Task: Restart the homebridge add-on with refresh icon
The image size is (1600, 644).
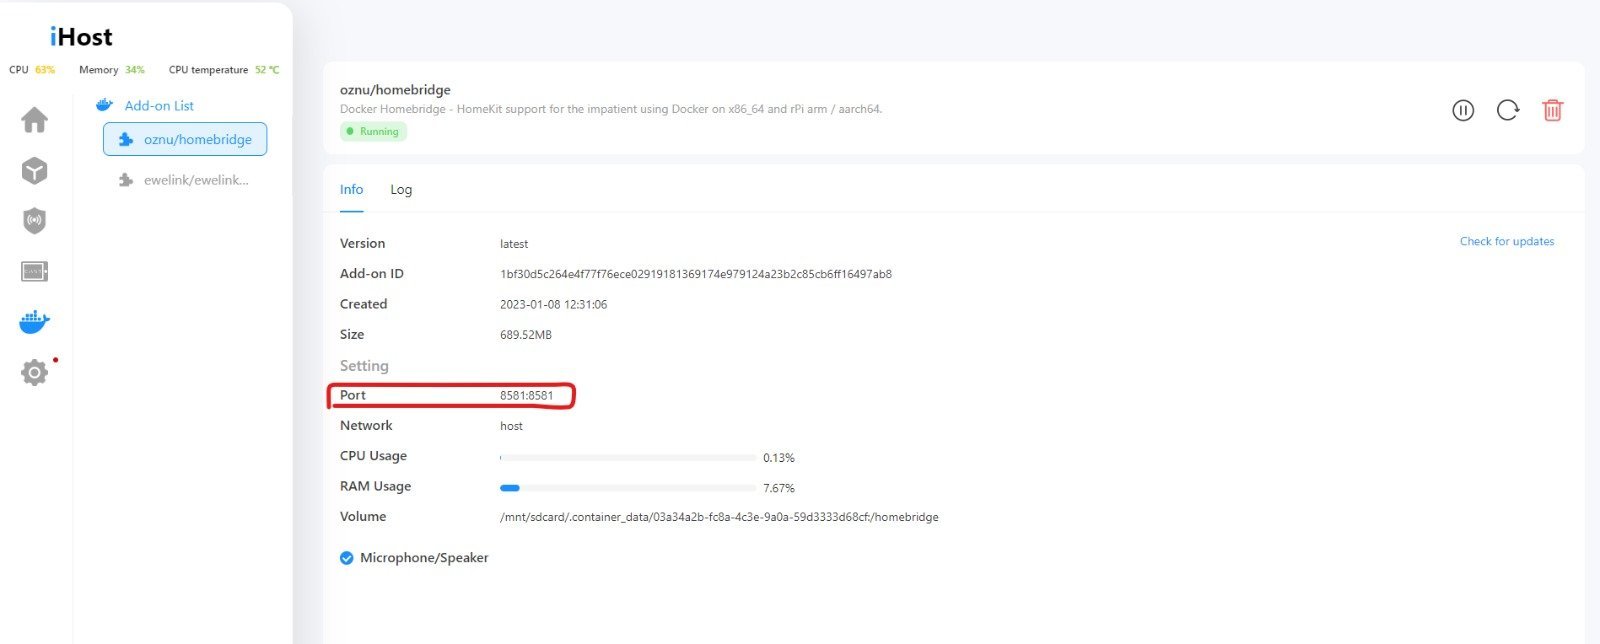Action: coord(1508,110)
